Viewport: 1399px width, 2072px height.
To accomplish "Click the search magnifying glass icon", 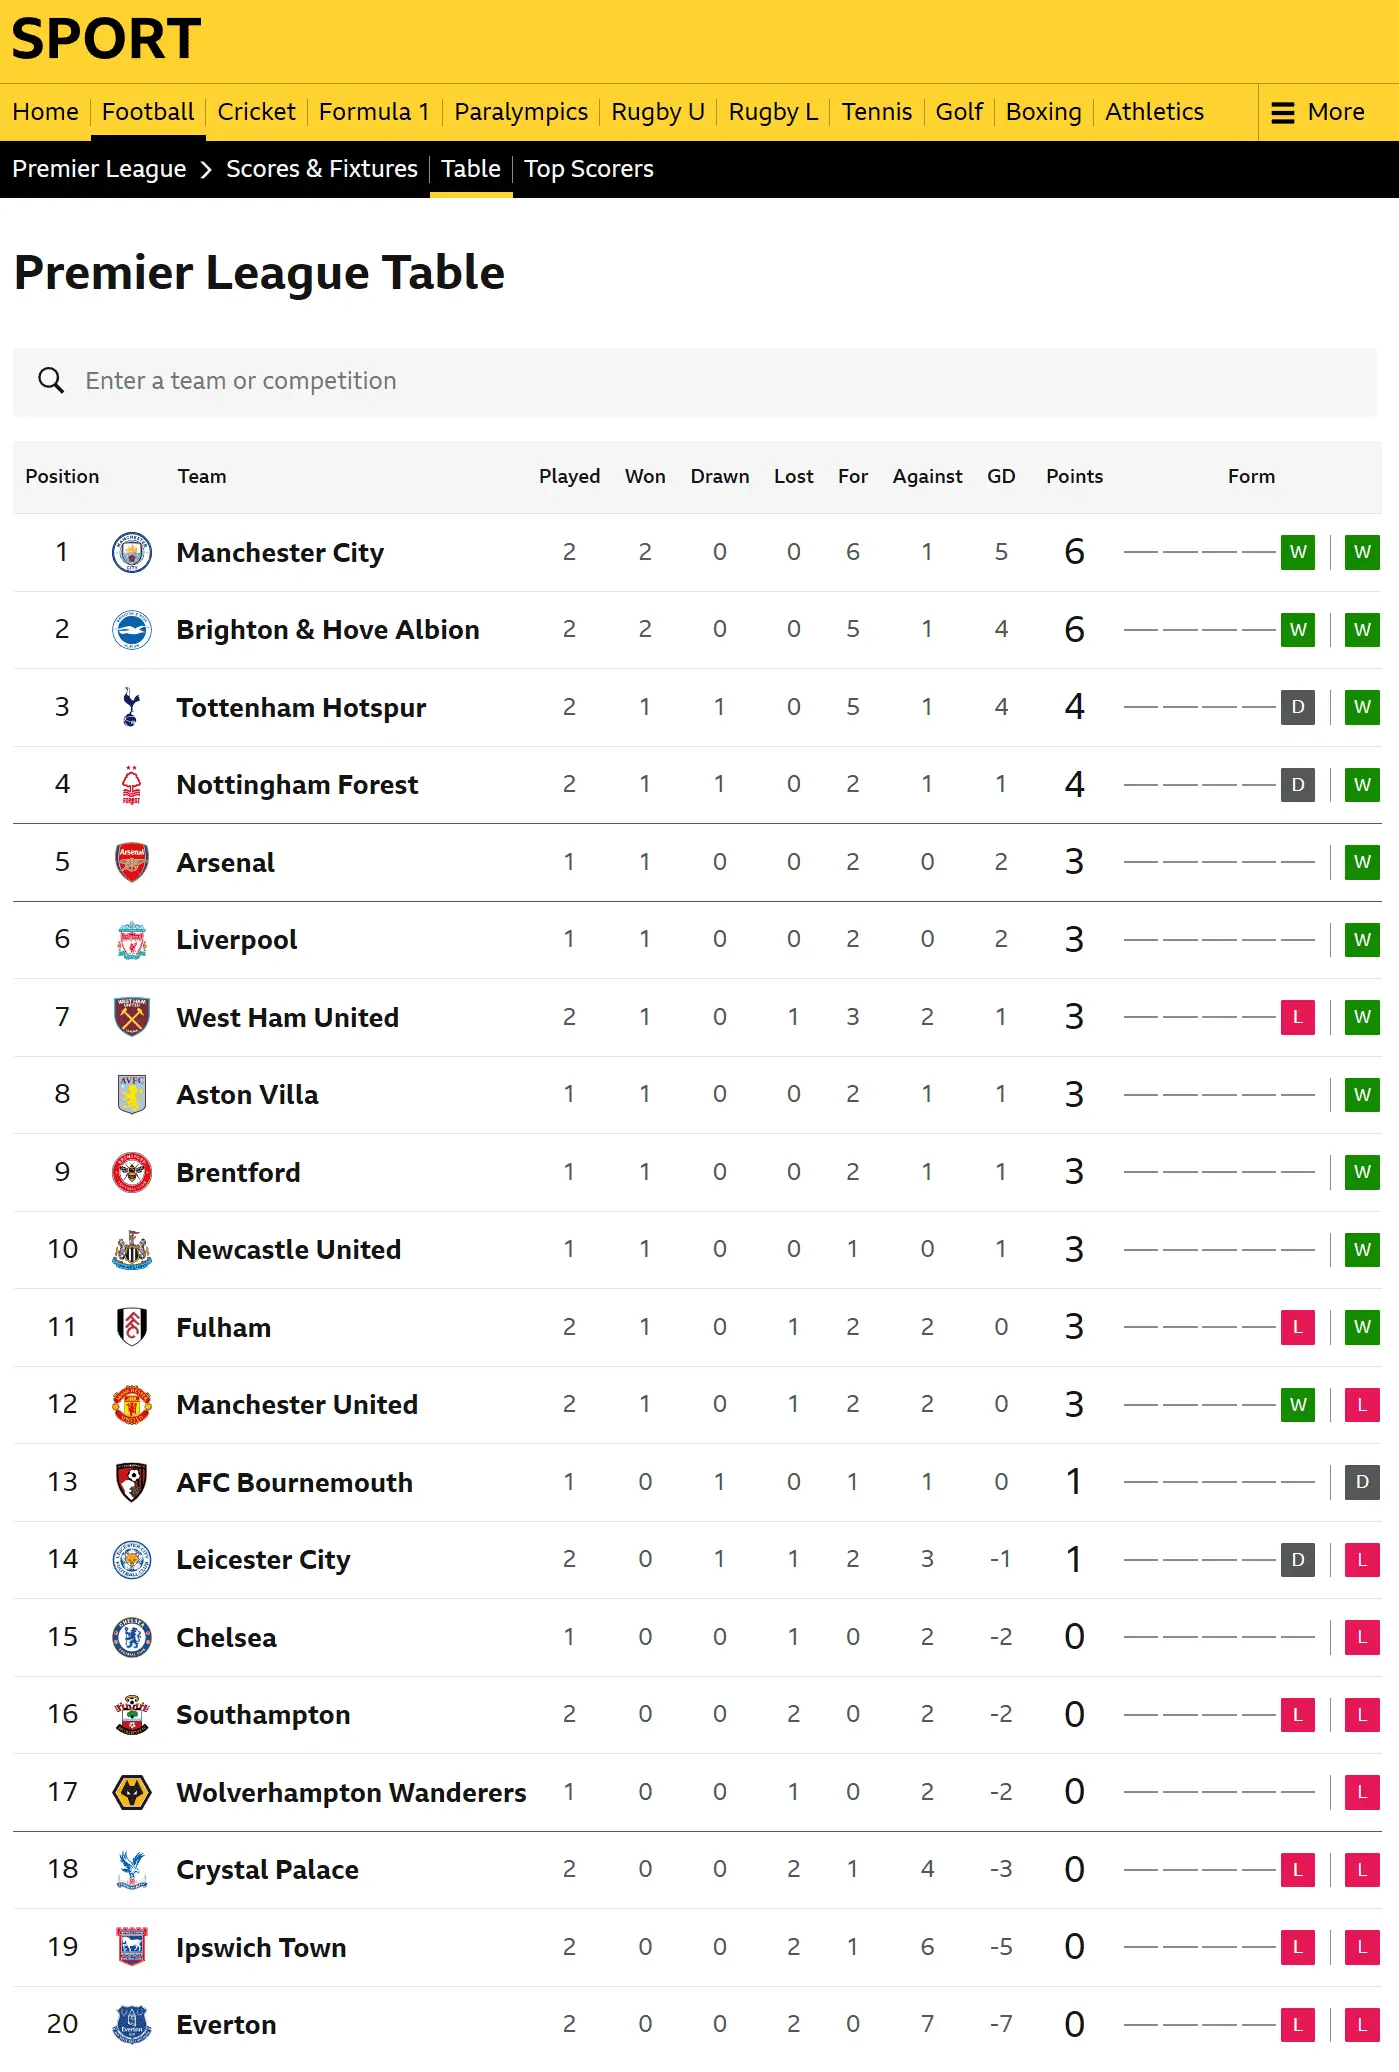I will [51, 381].
